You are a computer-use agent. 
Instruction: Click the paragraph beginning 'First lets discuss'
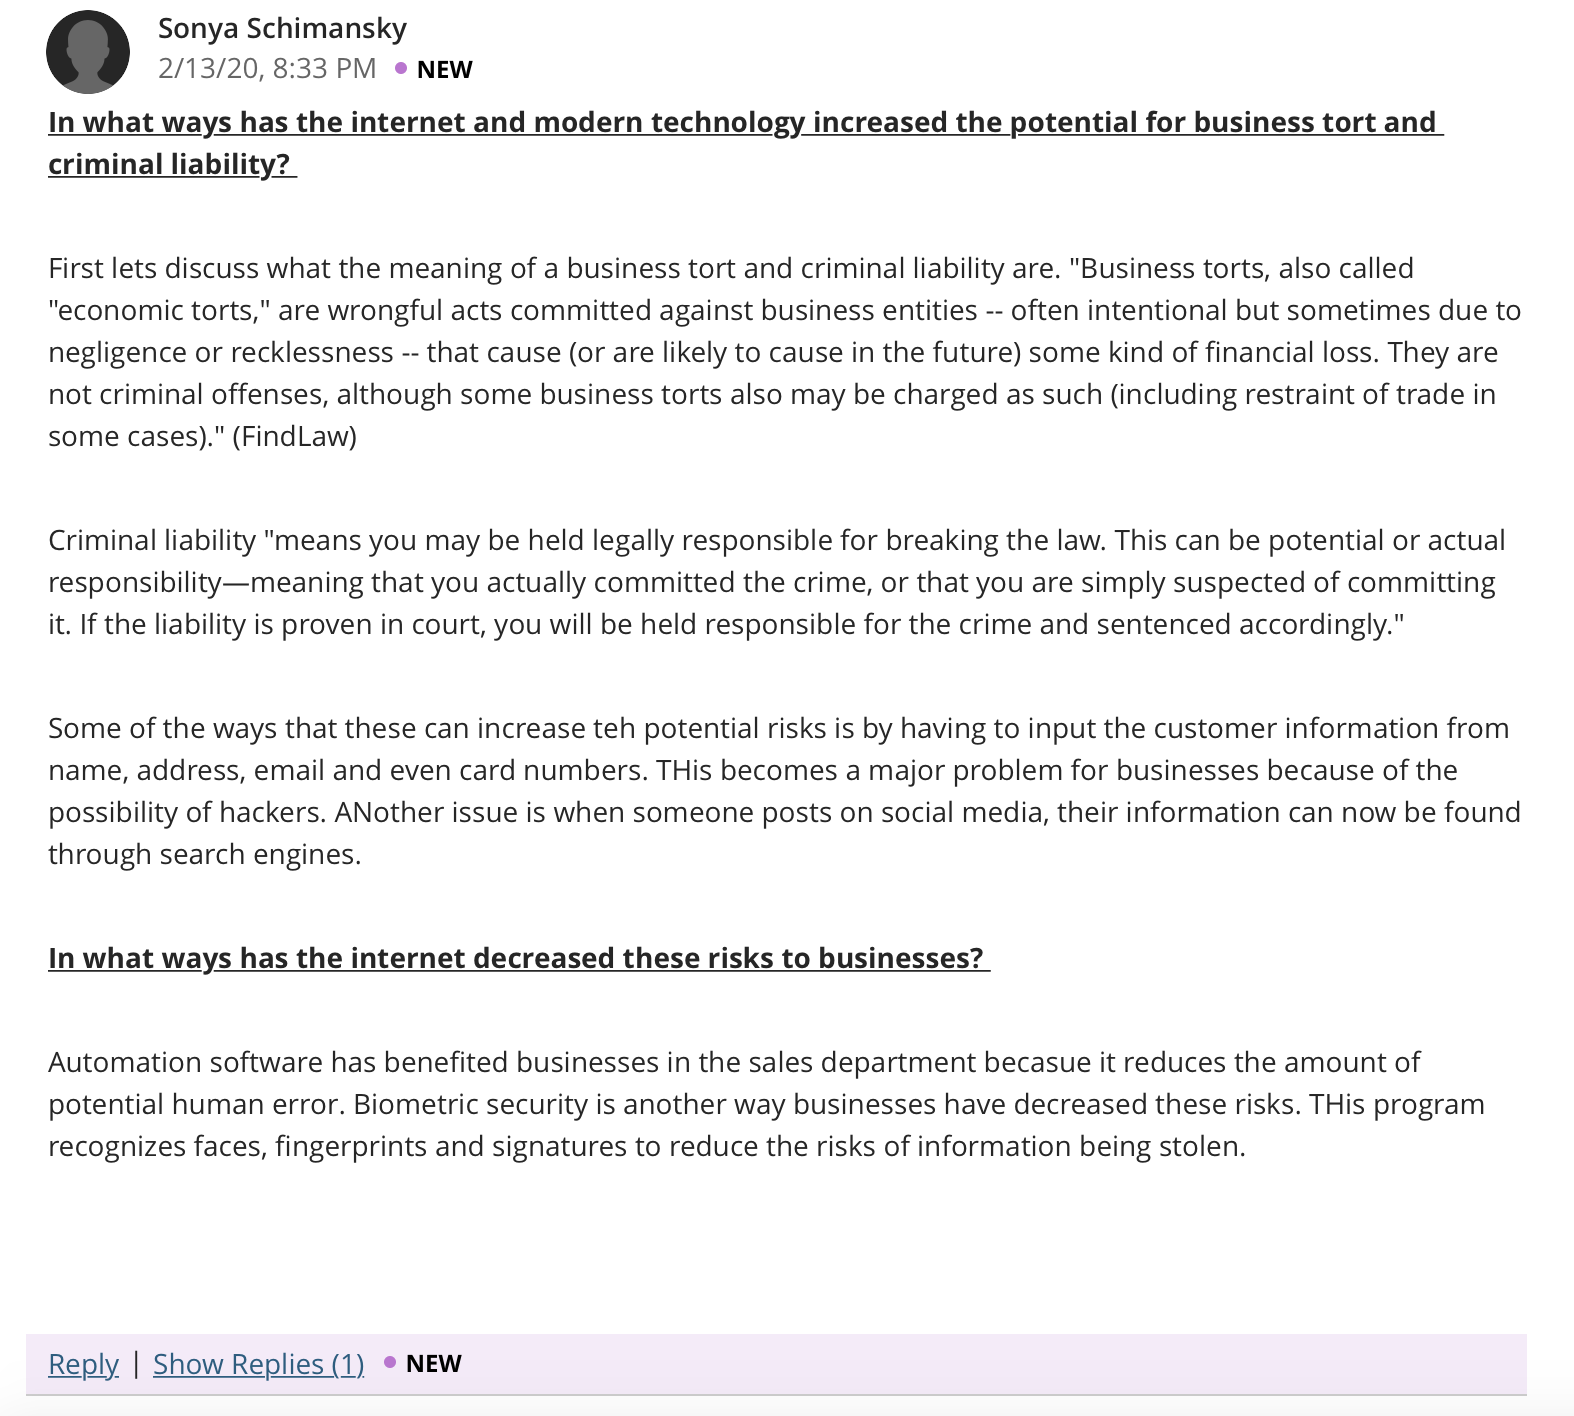click(x=785, y=352)
